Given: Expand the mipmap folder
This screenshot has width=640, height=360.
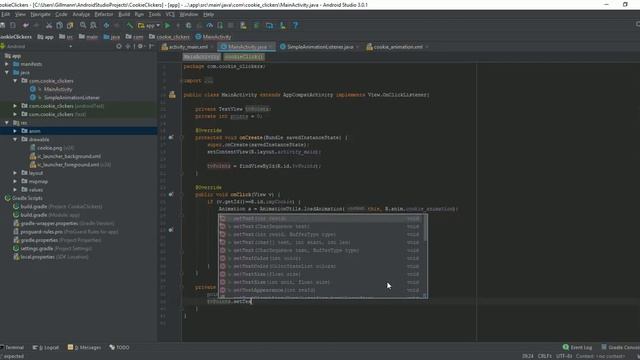Looking at the screenshot, I should 15,181.
